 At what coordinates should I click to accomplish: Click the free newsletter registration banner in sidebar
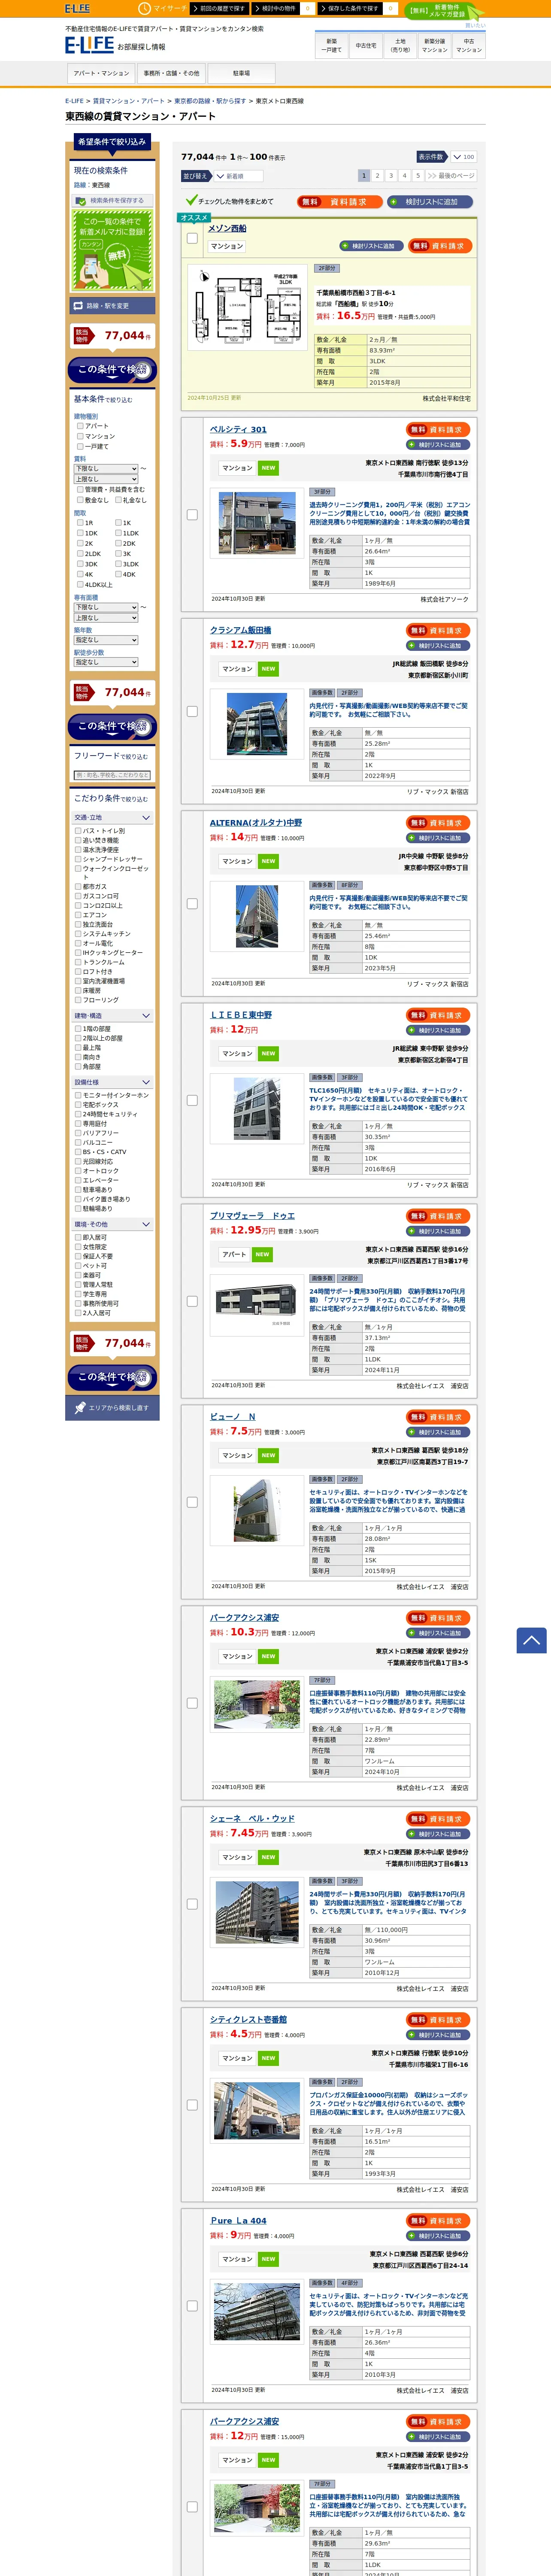[112, 250]
